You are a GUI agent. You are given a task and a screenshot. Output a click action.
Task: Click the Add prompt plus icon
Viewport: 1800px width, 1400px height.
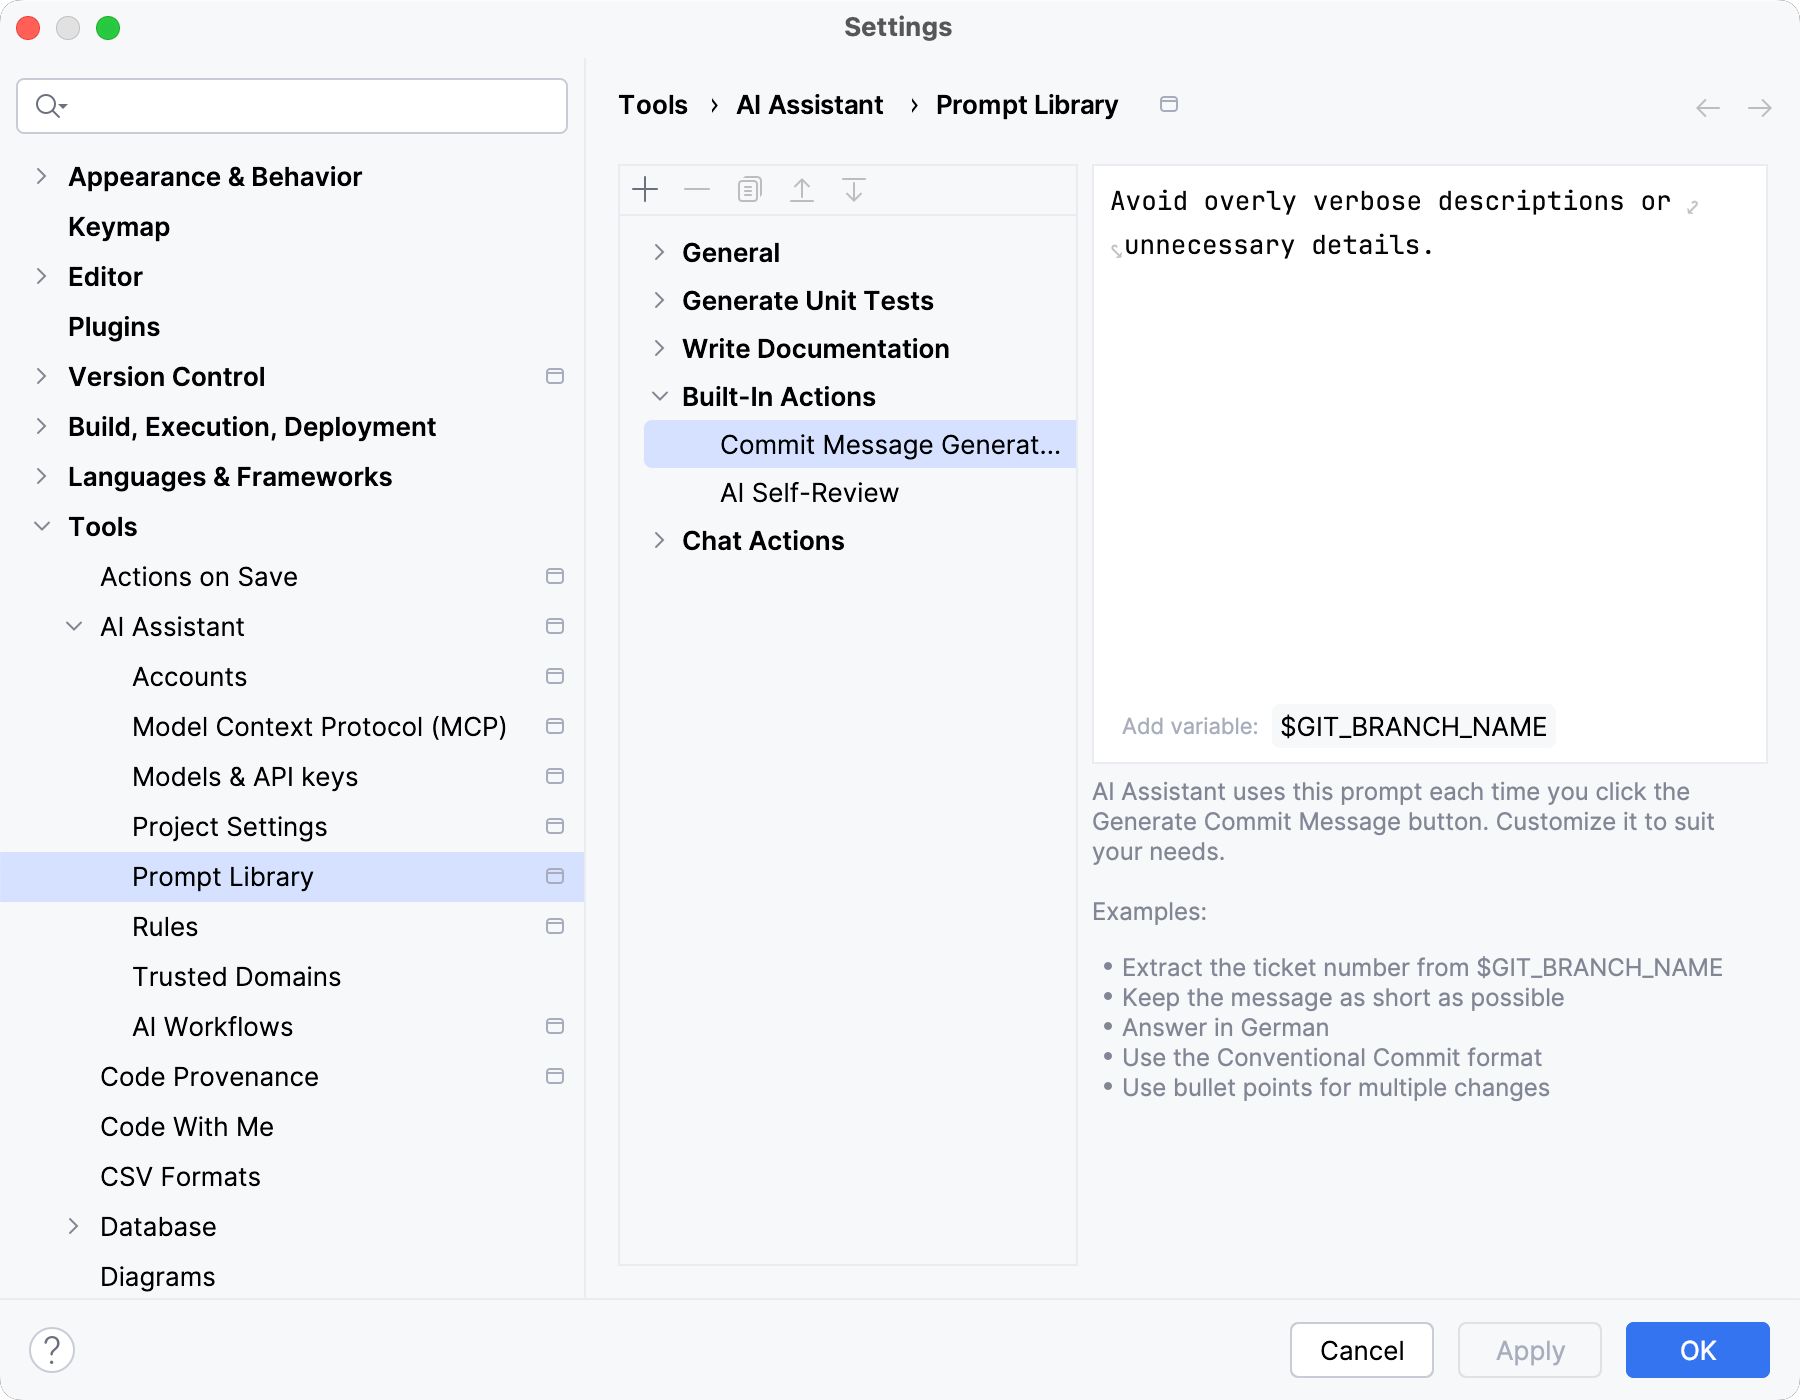646,190
